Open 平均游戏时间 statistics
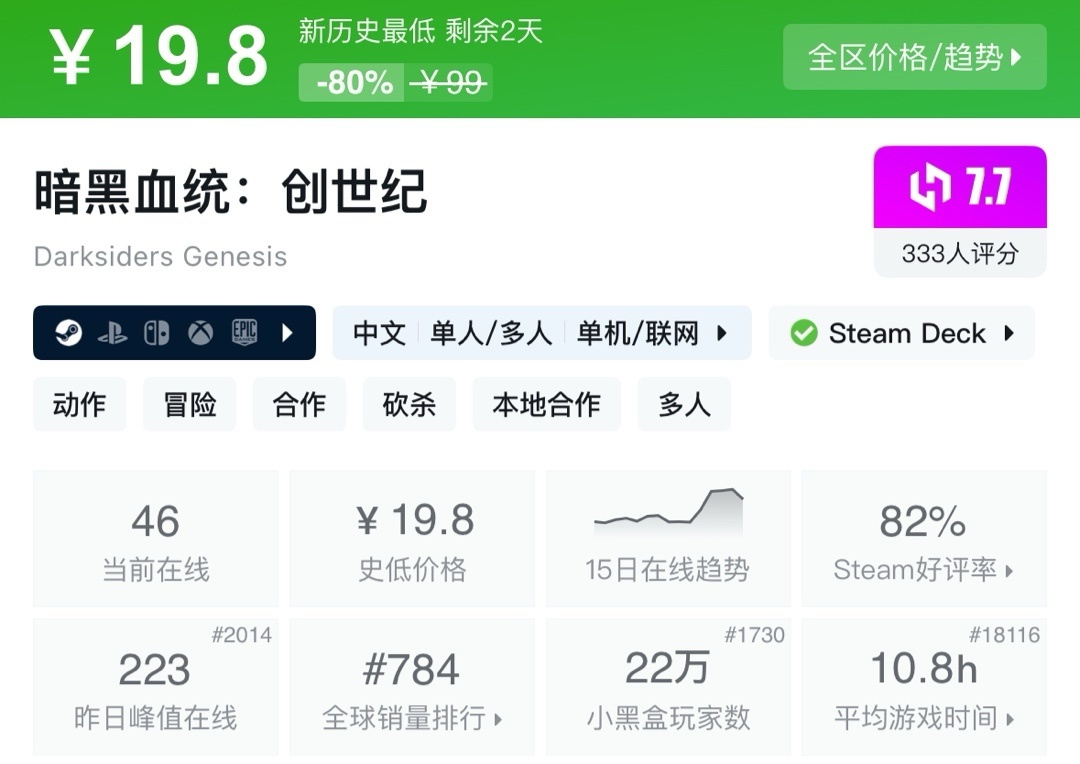This screenshot has width=1080, height=764. point(923,688)
